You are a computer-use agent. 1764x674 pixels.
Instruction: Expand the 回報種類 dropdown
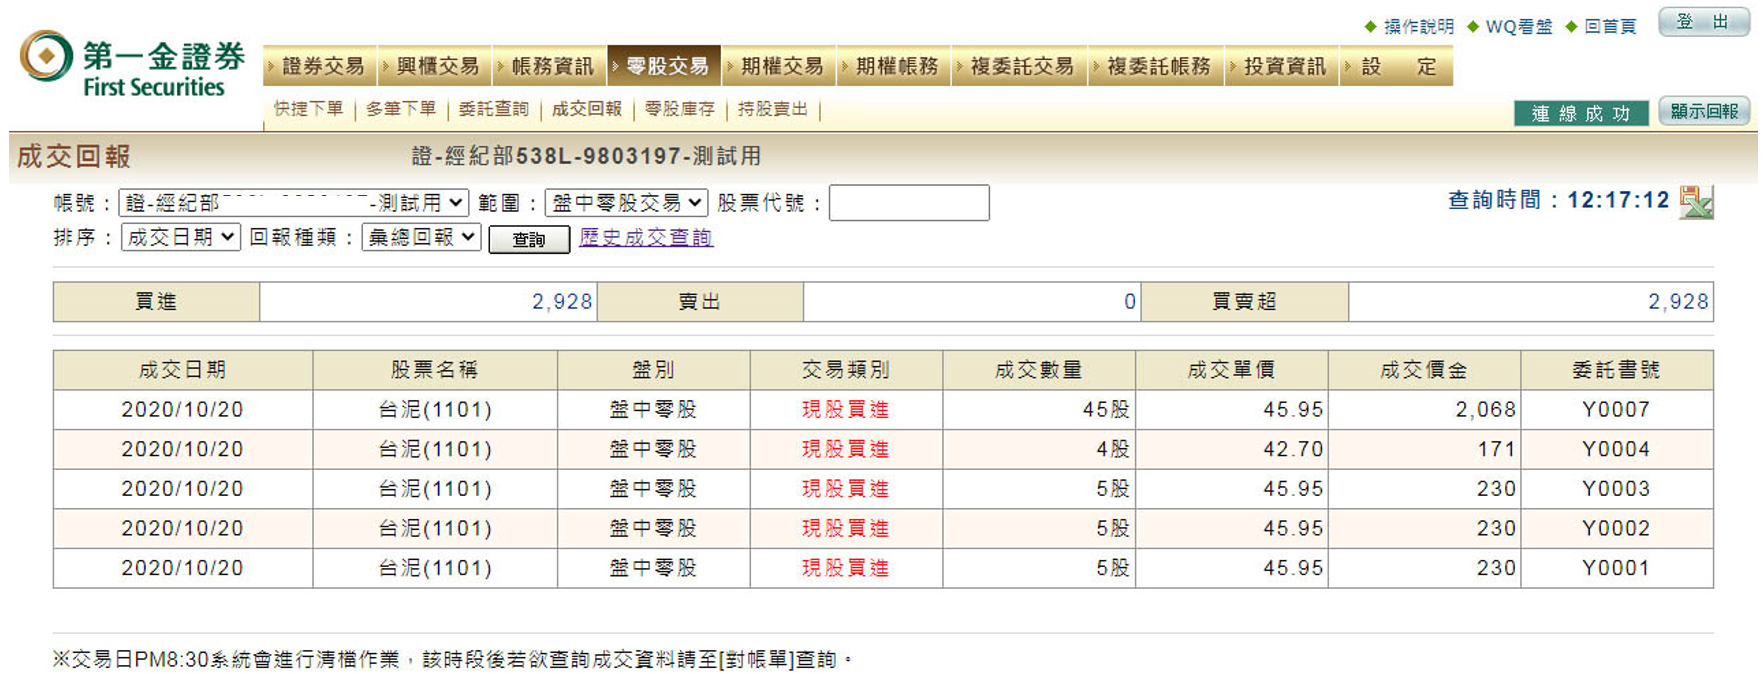pyautogui.click(x=421, y=237)
